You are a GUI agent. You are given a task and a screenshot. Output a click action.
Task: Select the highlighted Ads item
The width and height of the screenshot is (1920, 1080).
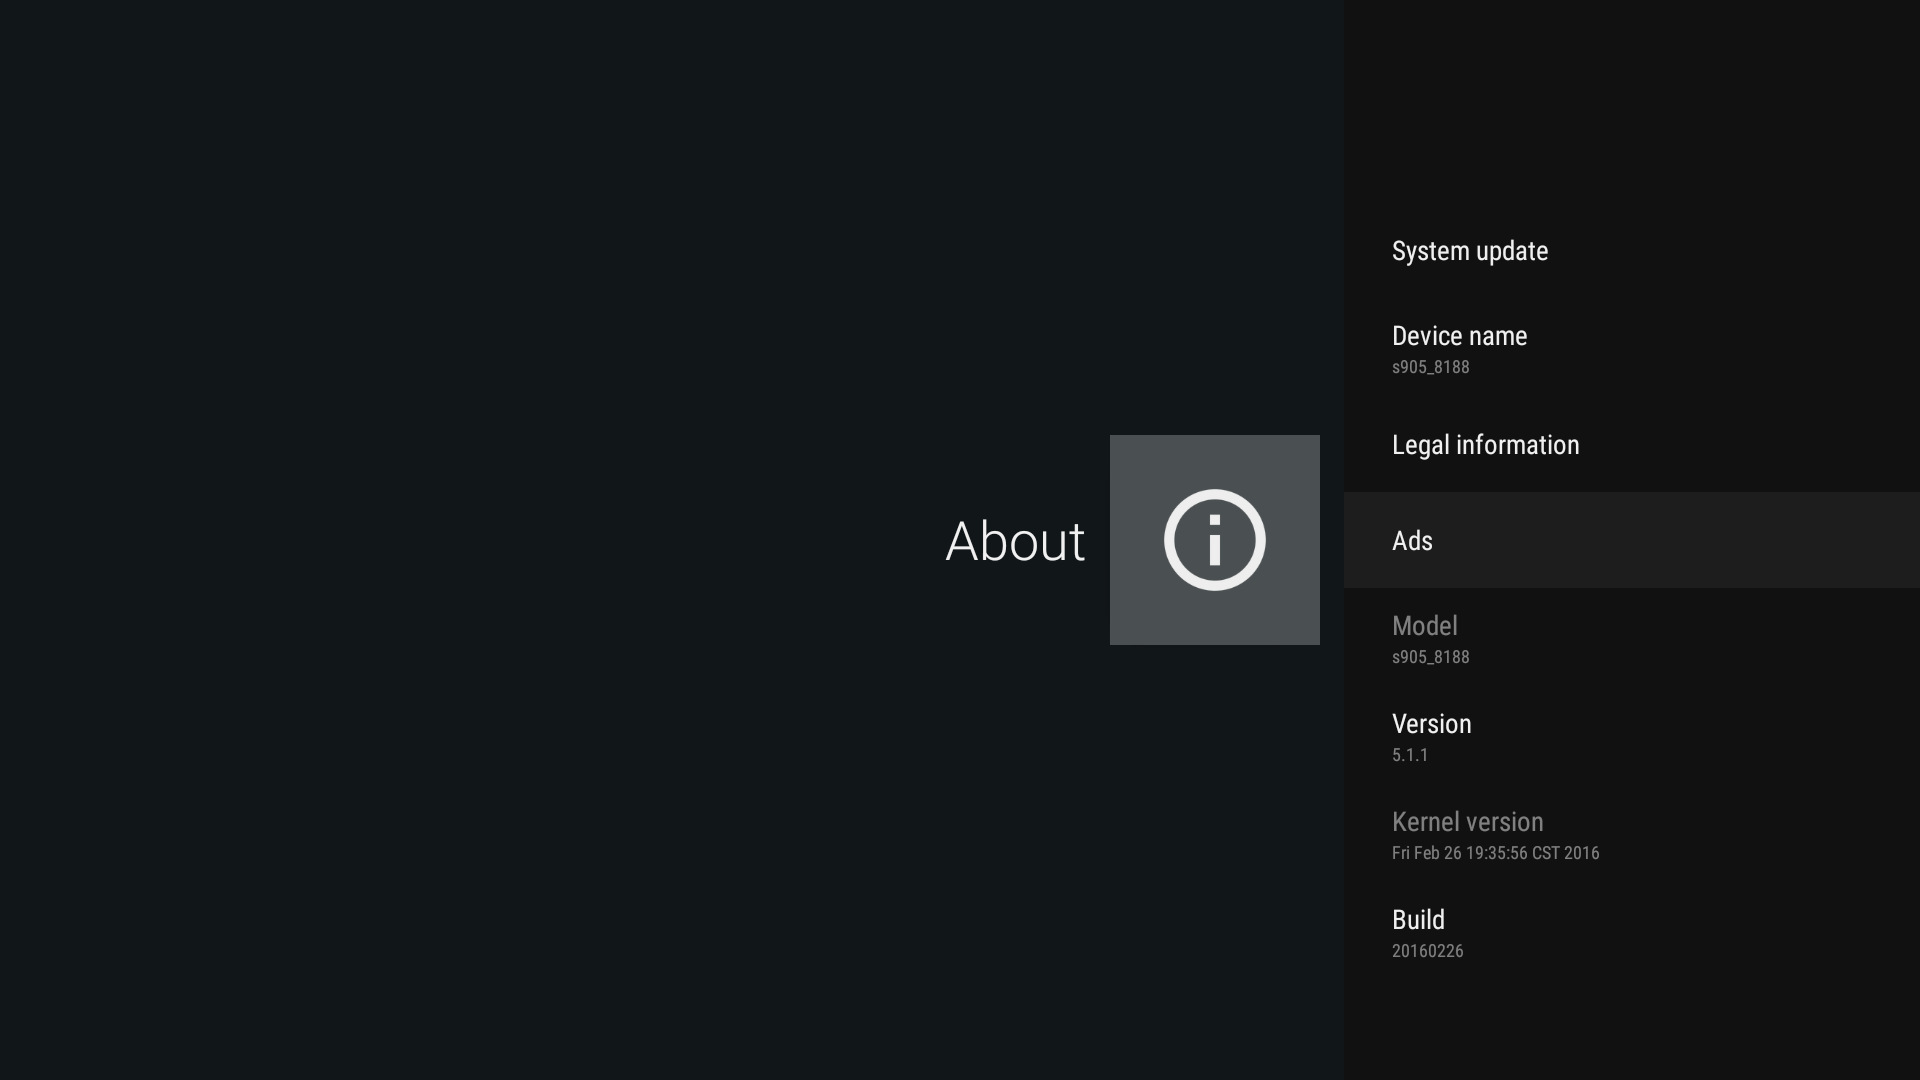[x=1412, y=541]
